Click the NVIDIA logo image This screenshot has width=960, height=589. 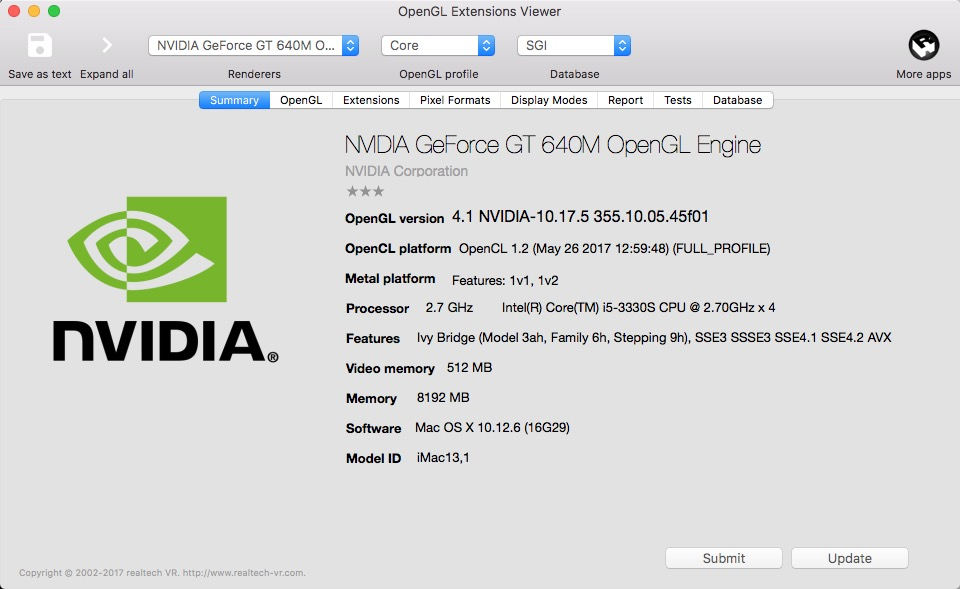(x=165, y=279)
